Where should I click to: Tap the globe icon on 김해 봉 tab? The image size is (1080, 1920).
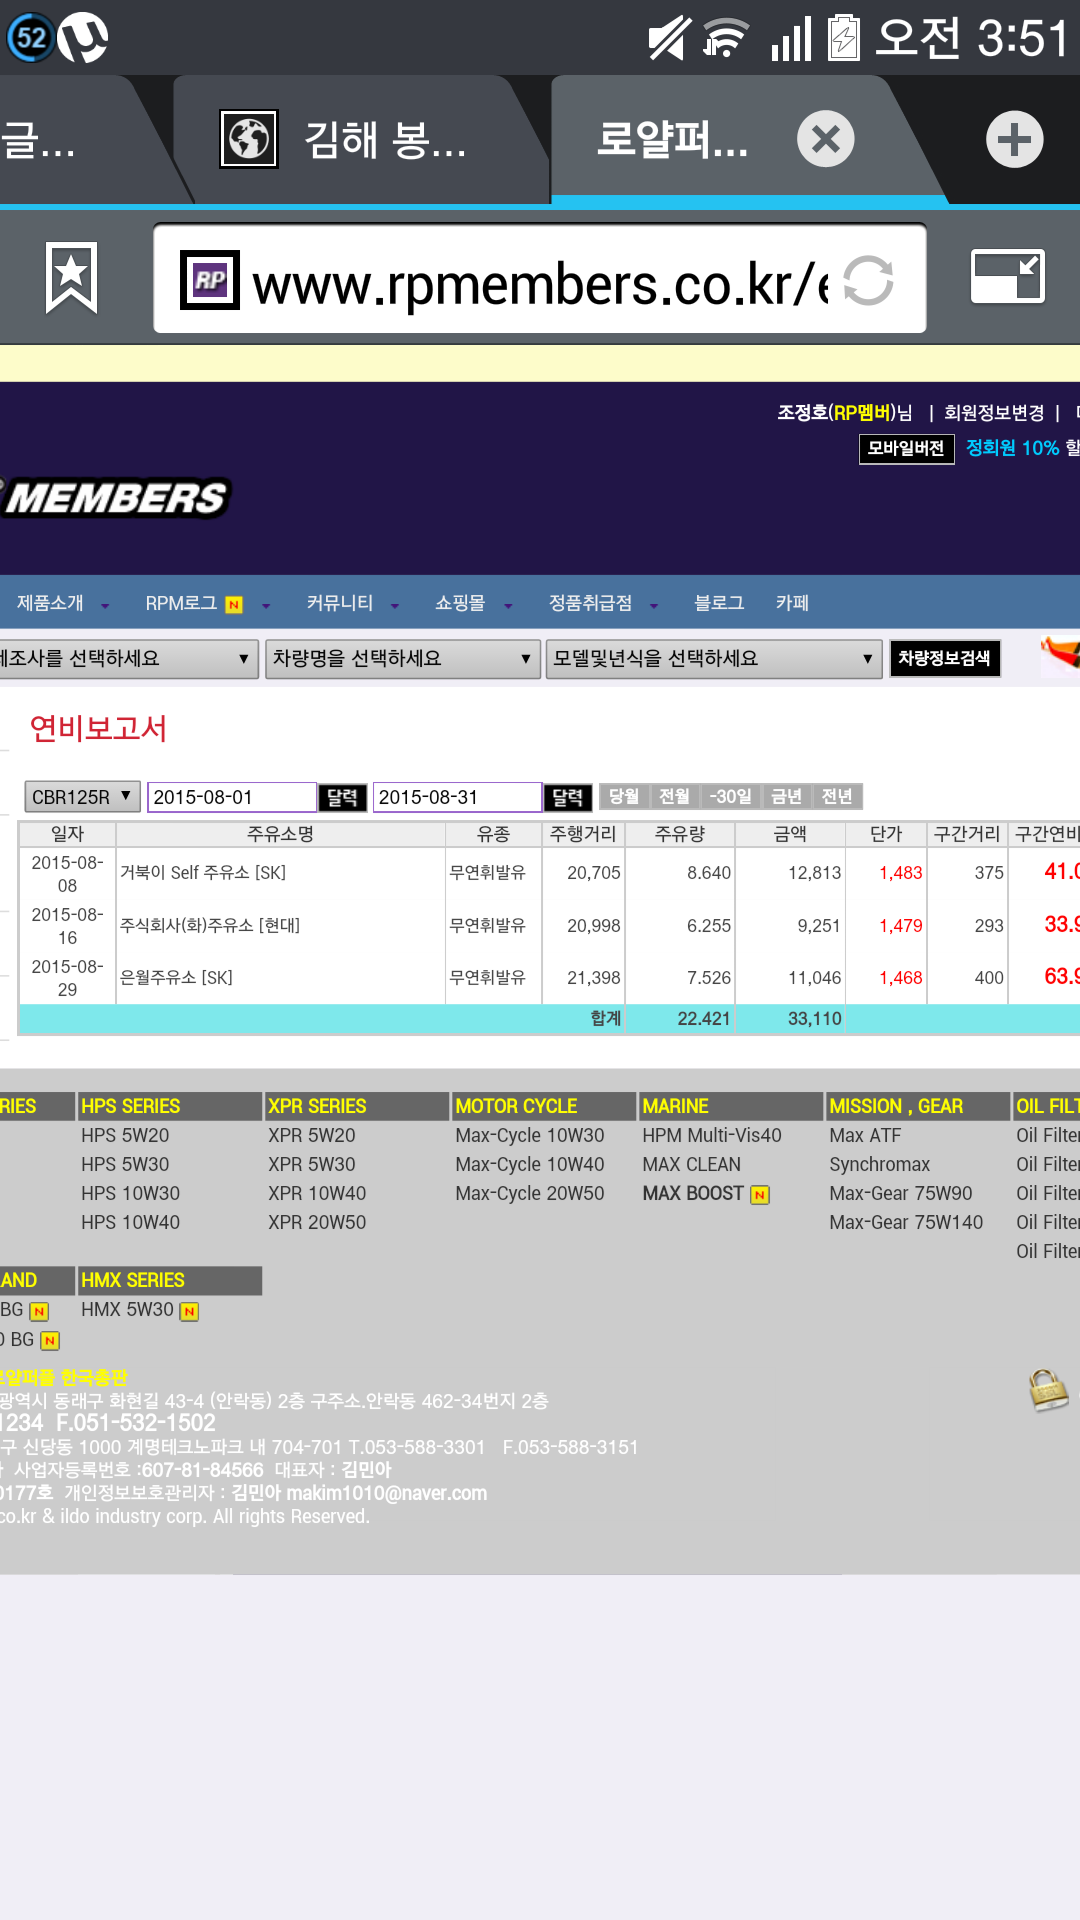tap(249, 139)
